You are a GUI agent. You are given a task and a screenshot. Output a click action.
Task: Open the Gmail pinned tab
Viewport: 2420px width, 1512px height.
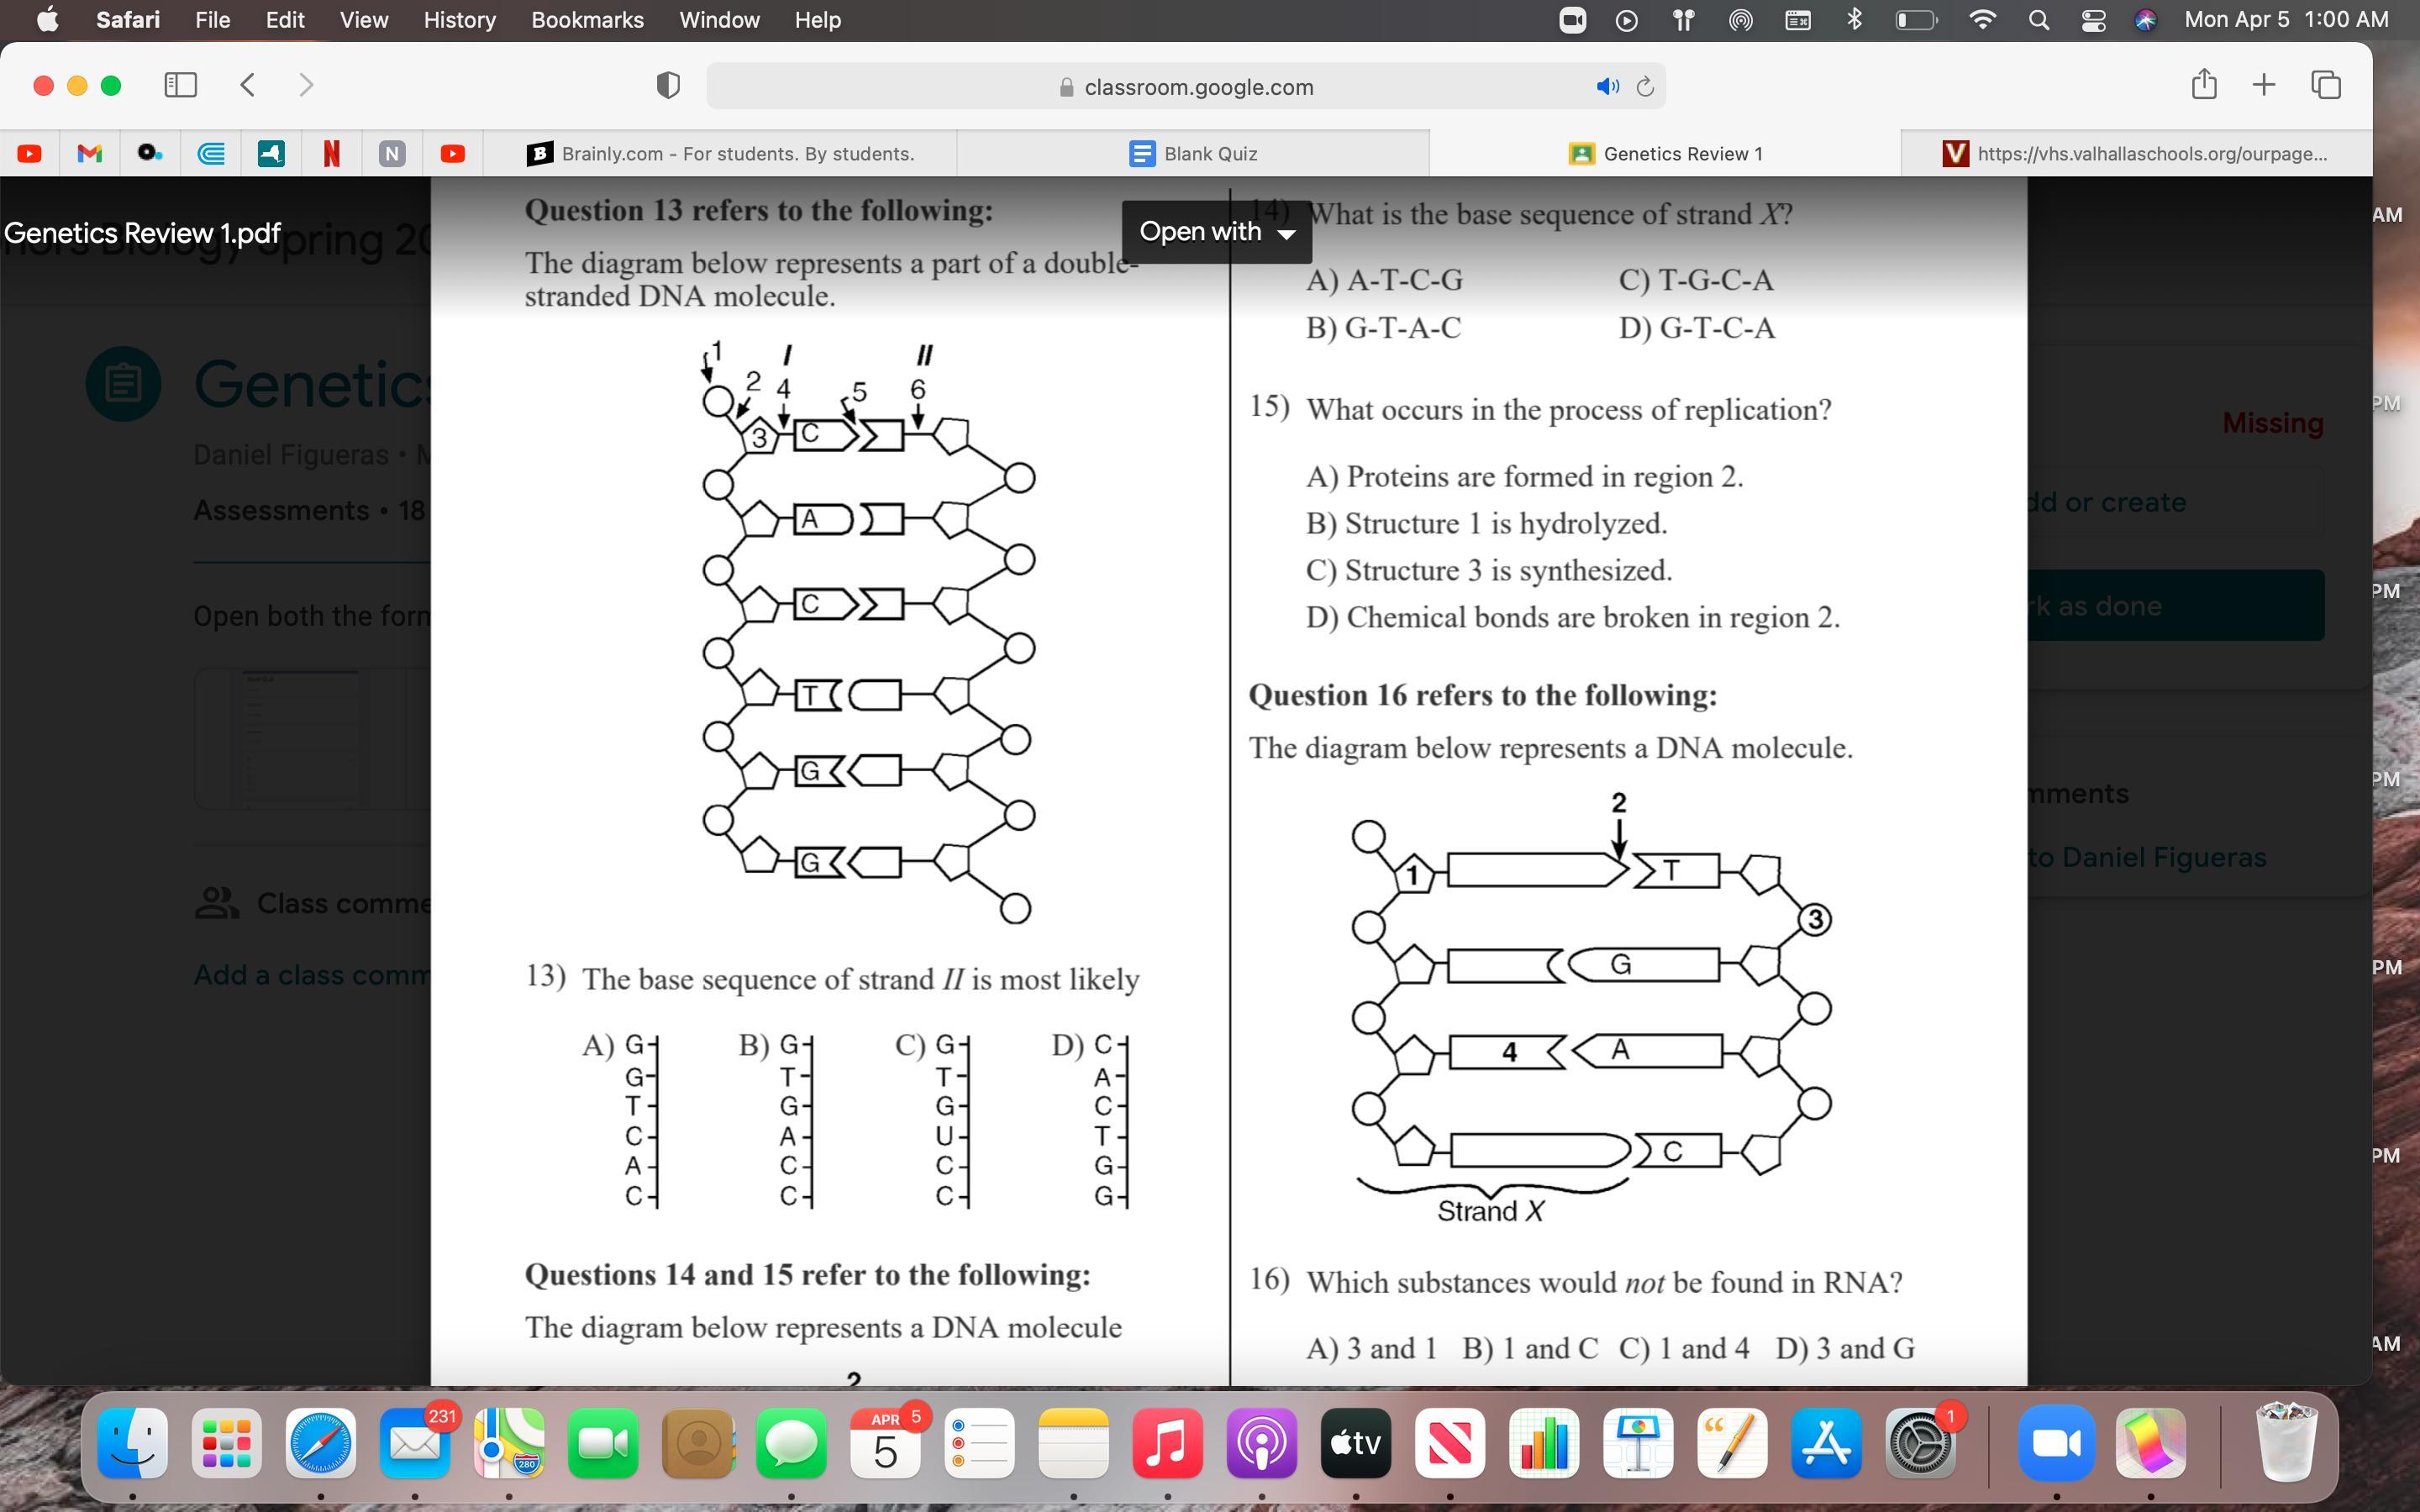[x=90, y=153]
